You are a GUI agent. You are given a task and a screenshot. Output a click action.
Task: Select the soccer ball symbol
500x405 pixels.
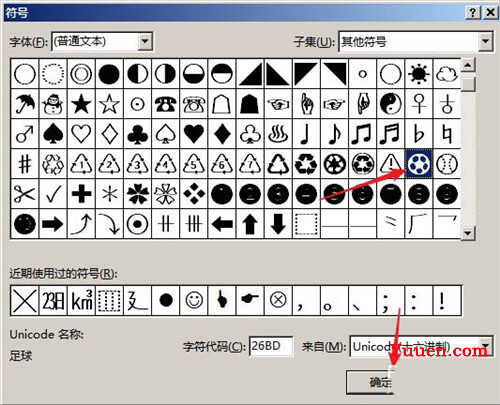point(419,164)
